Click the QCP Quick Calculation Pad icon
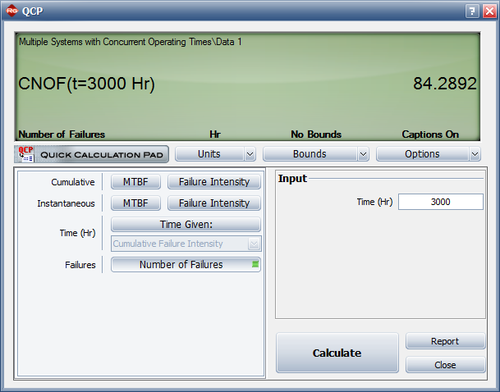 pyautogui.click(x=26, y=154)
